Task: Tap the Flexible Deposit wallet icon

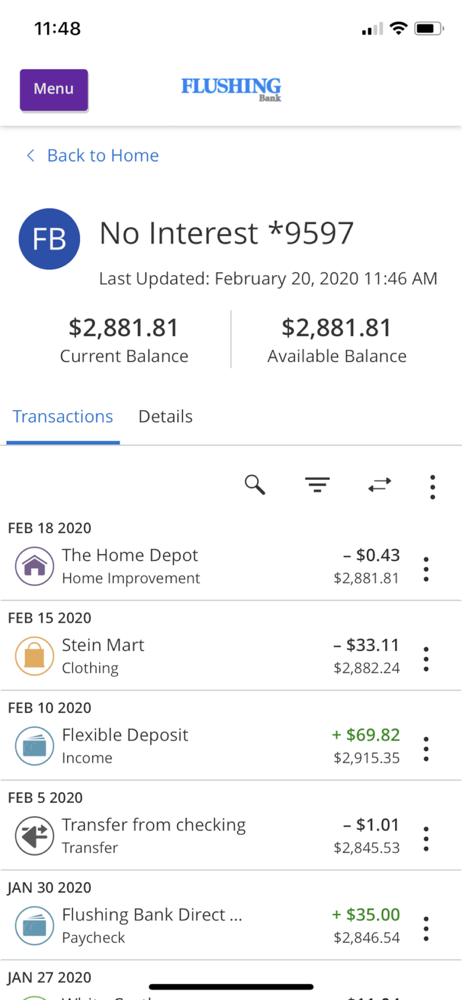Action: click(34, 746)
